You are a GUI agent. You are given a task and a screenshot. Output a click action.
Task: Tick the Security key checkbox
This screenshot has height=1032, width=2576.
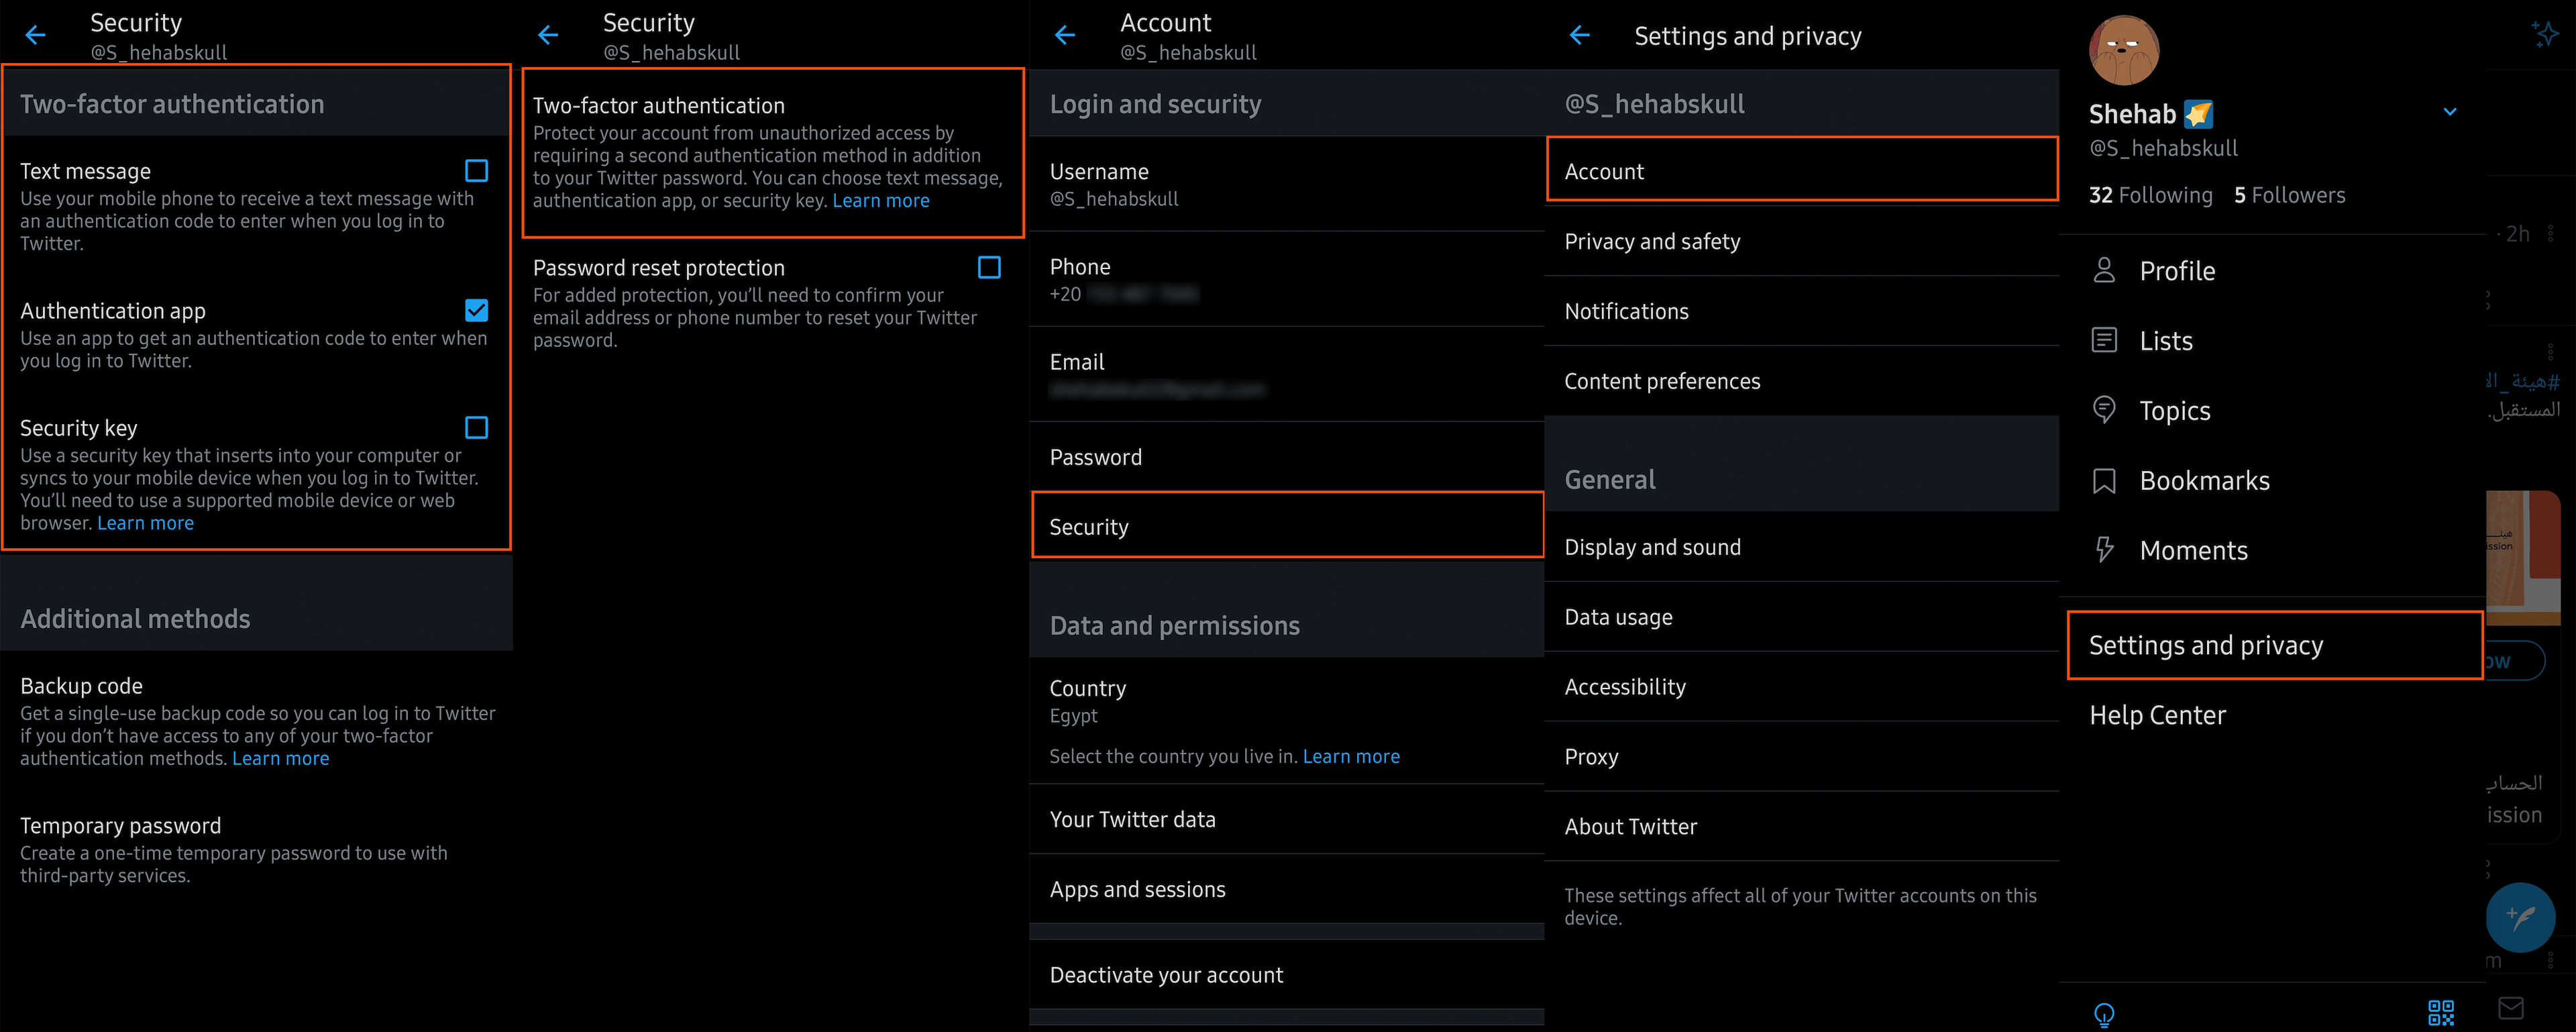(x=477, y=428)
